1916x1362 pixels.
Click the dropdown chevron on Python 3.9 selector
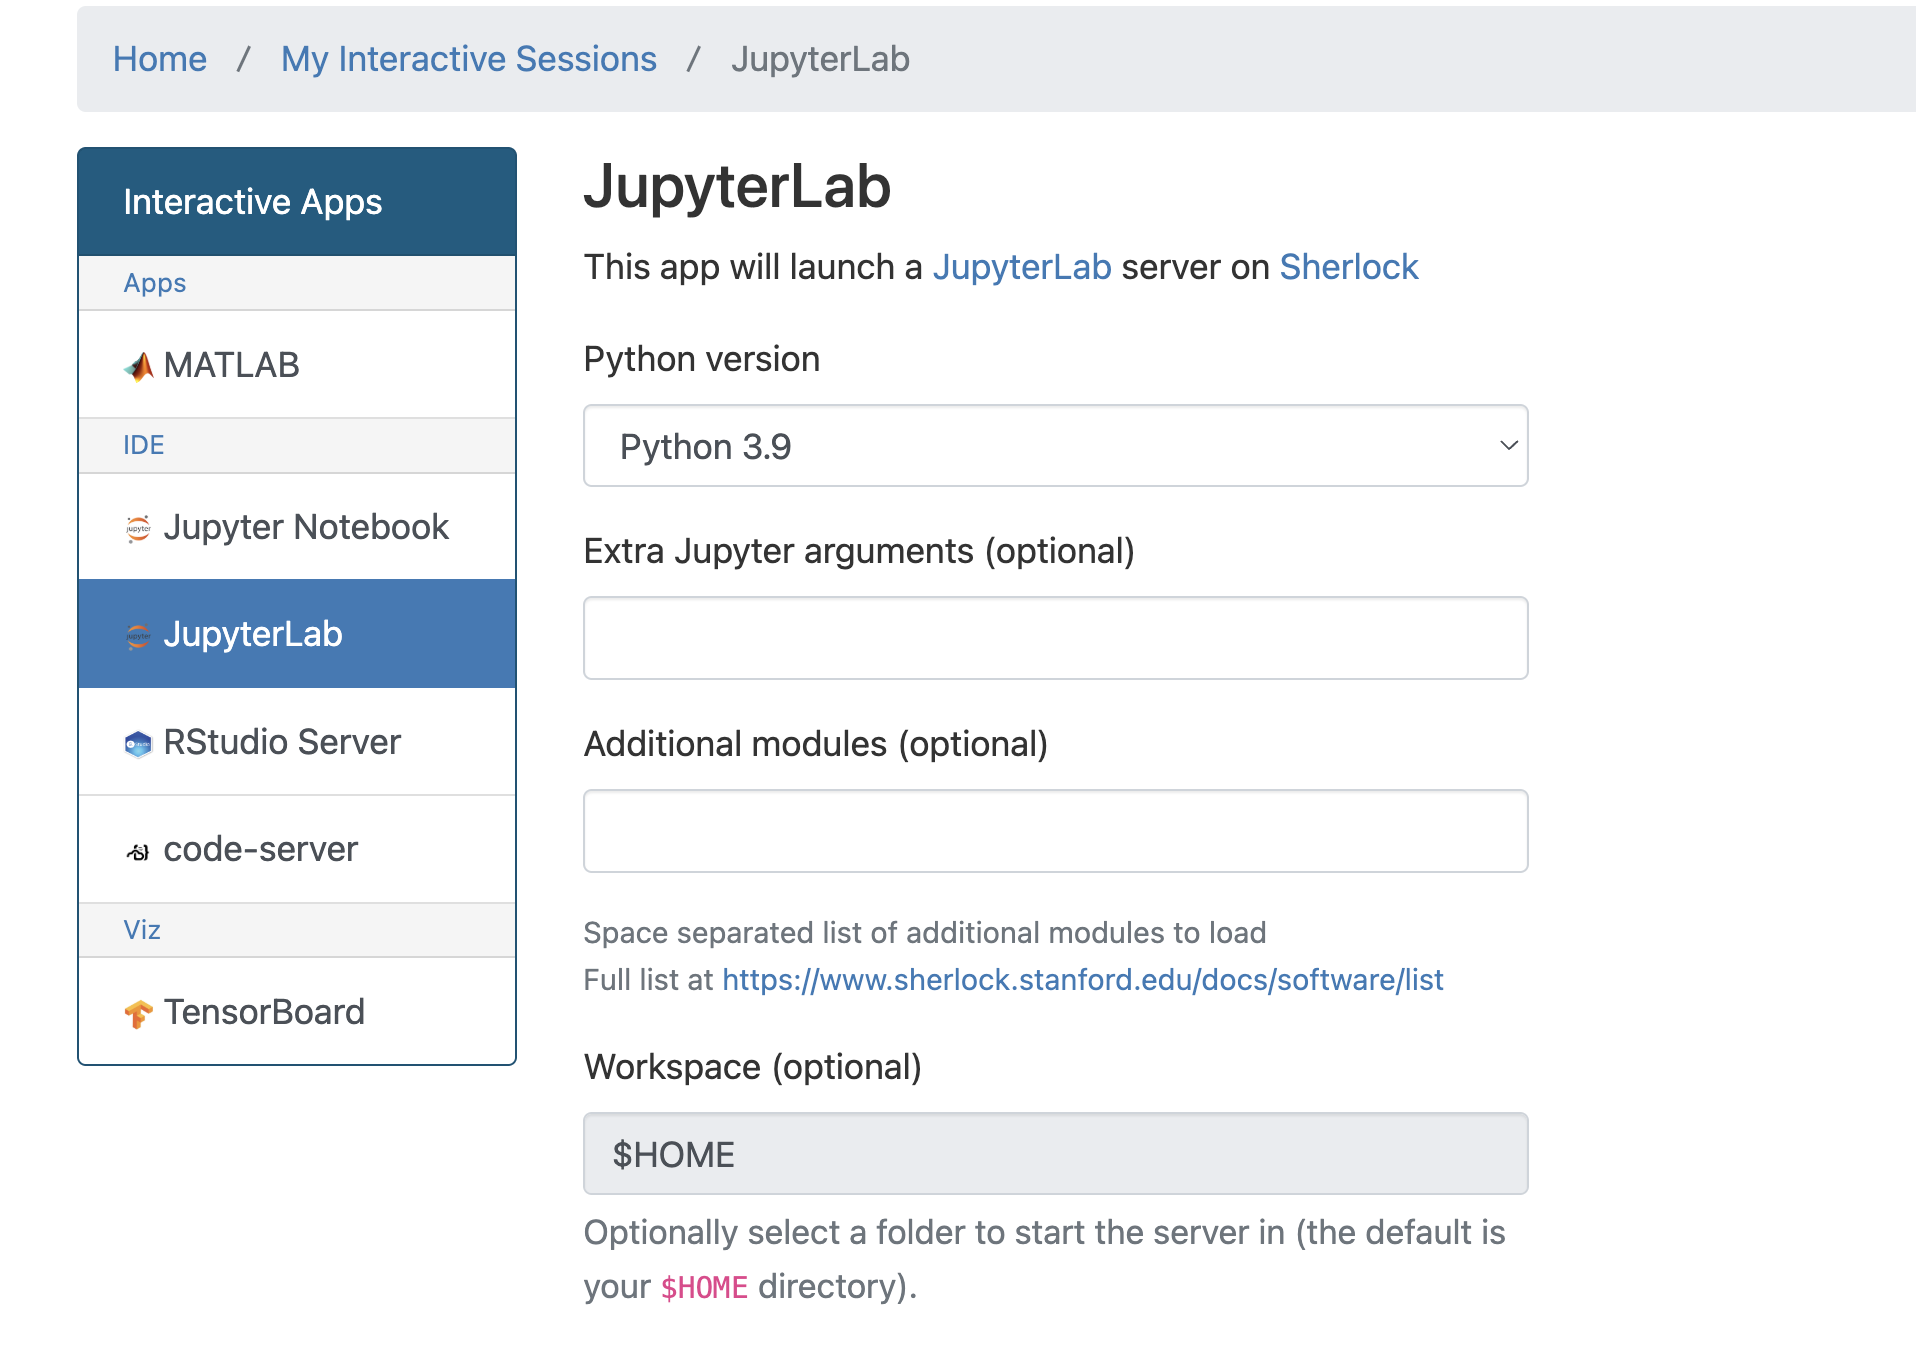(1508, 446)
